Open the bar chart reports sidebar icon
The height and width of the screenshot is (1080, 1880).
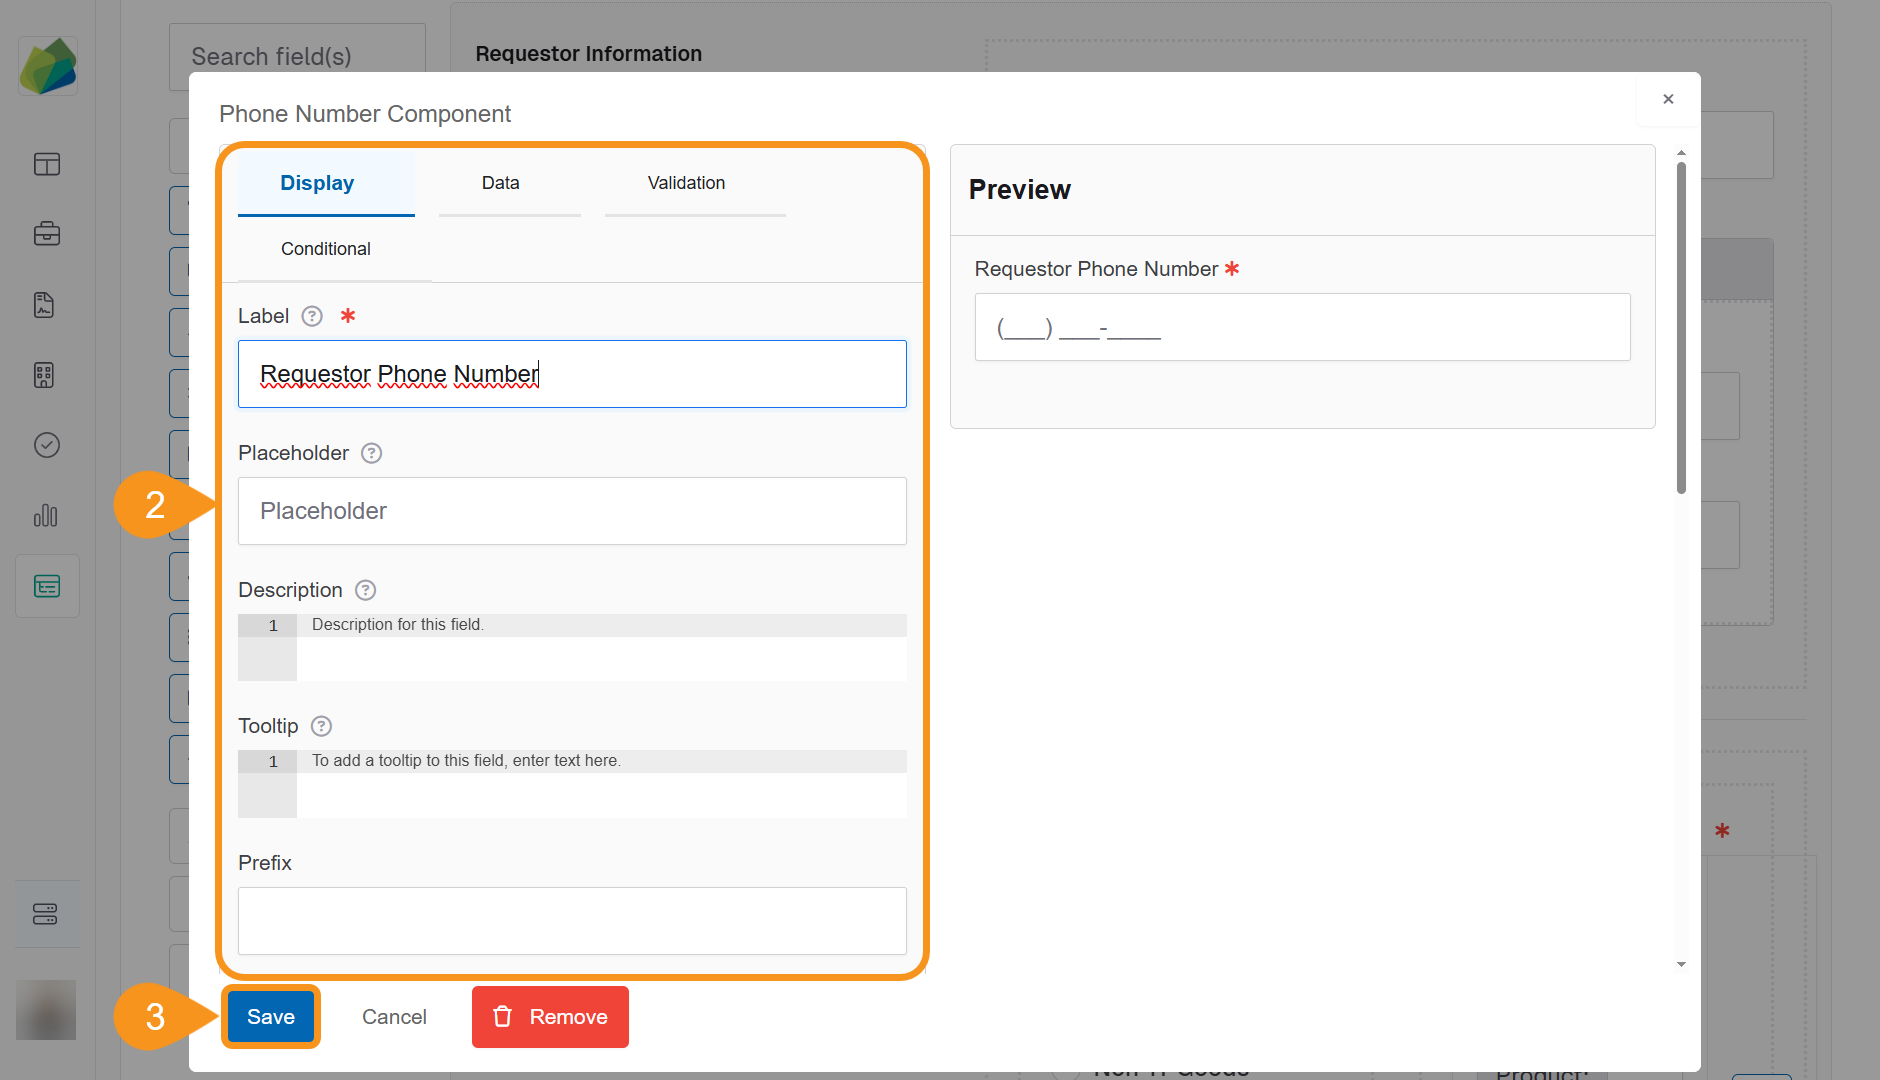point(46,515)
